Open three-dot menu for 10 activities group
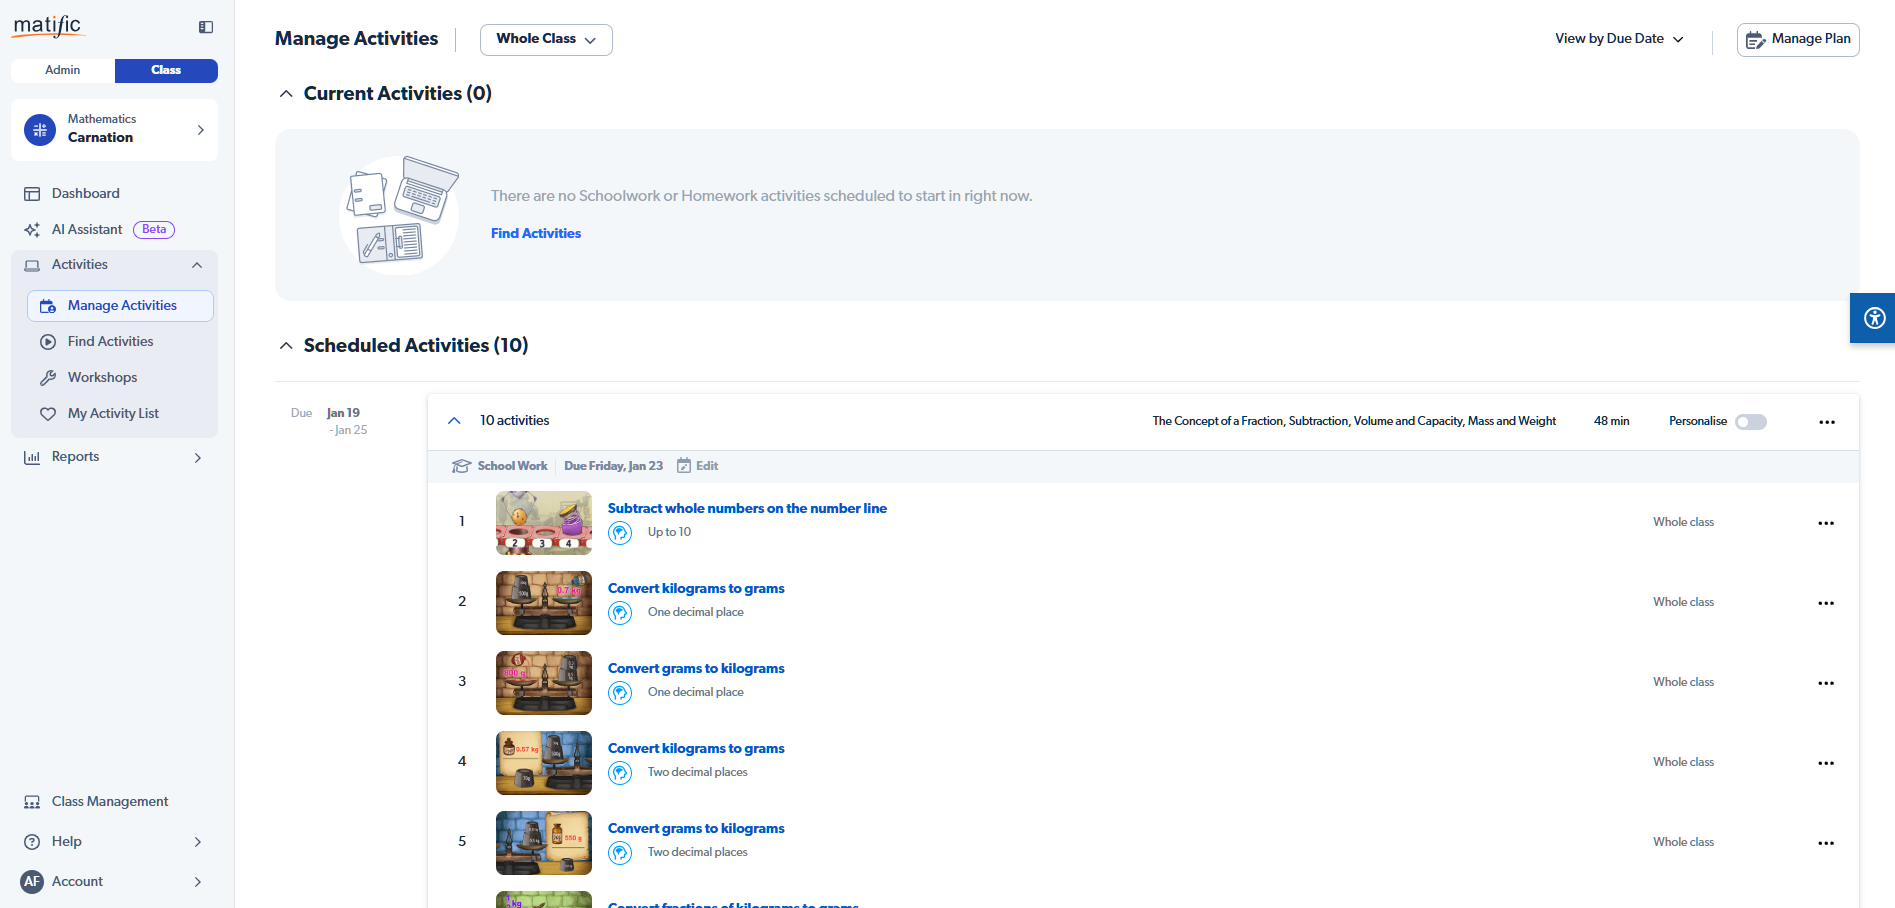This screenshot has width=1895, height=908. (x=1826, y=422)
